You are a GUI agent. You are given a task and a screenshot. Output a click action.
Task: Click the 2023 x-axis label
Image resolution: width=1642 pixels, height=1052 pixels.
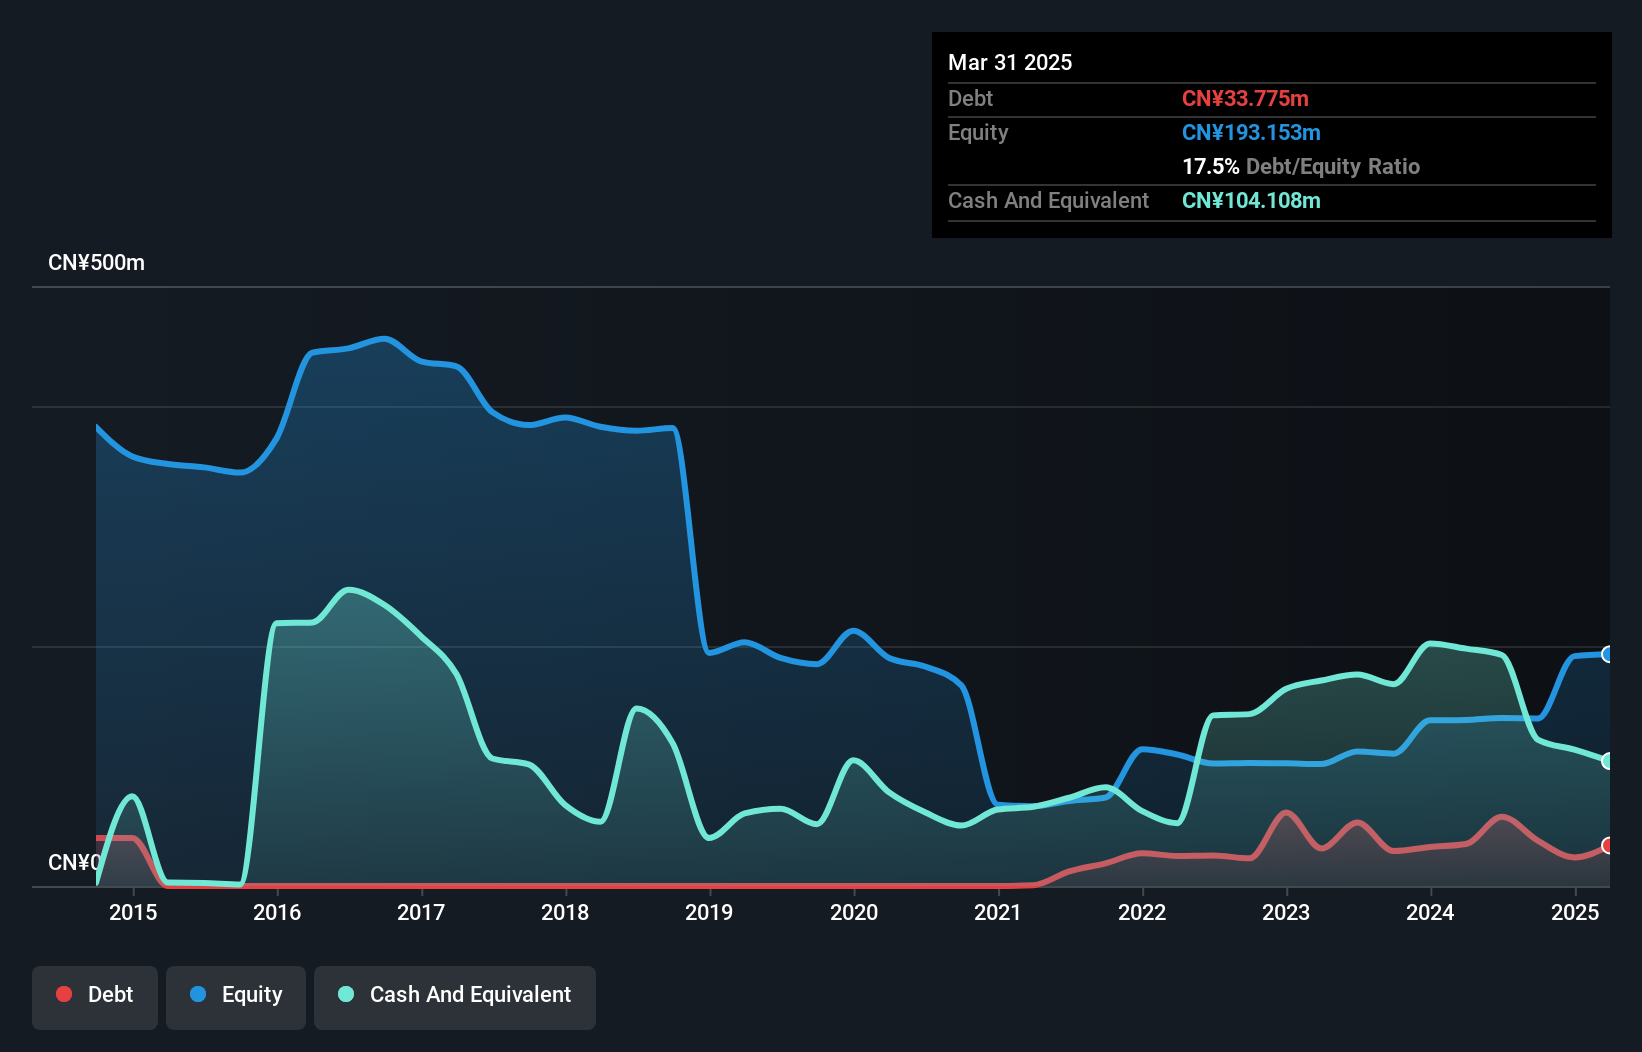[x=1286, y=912]
